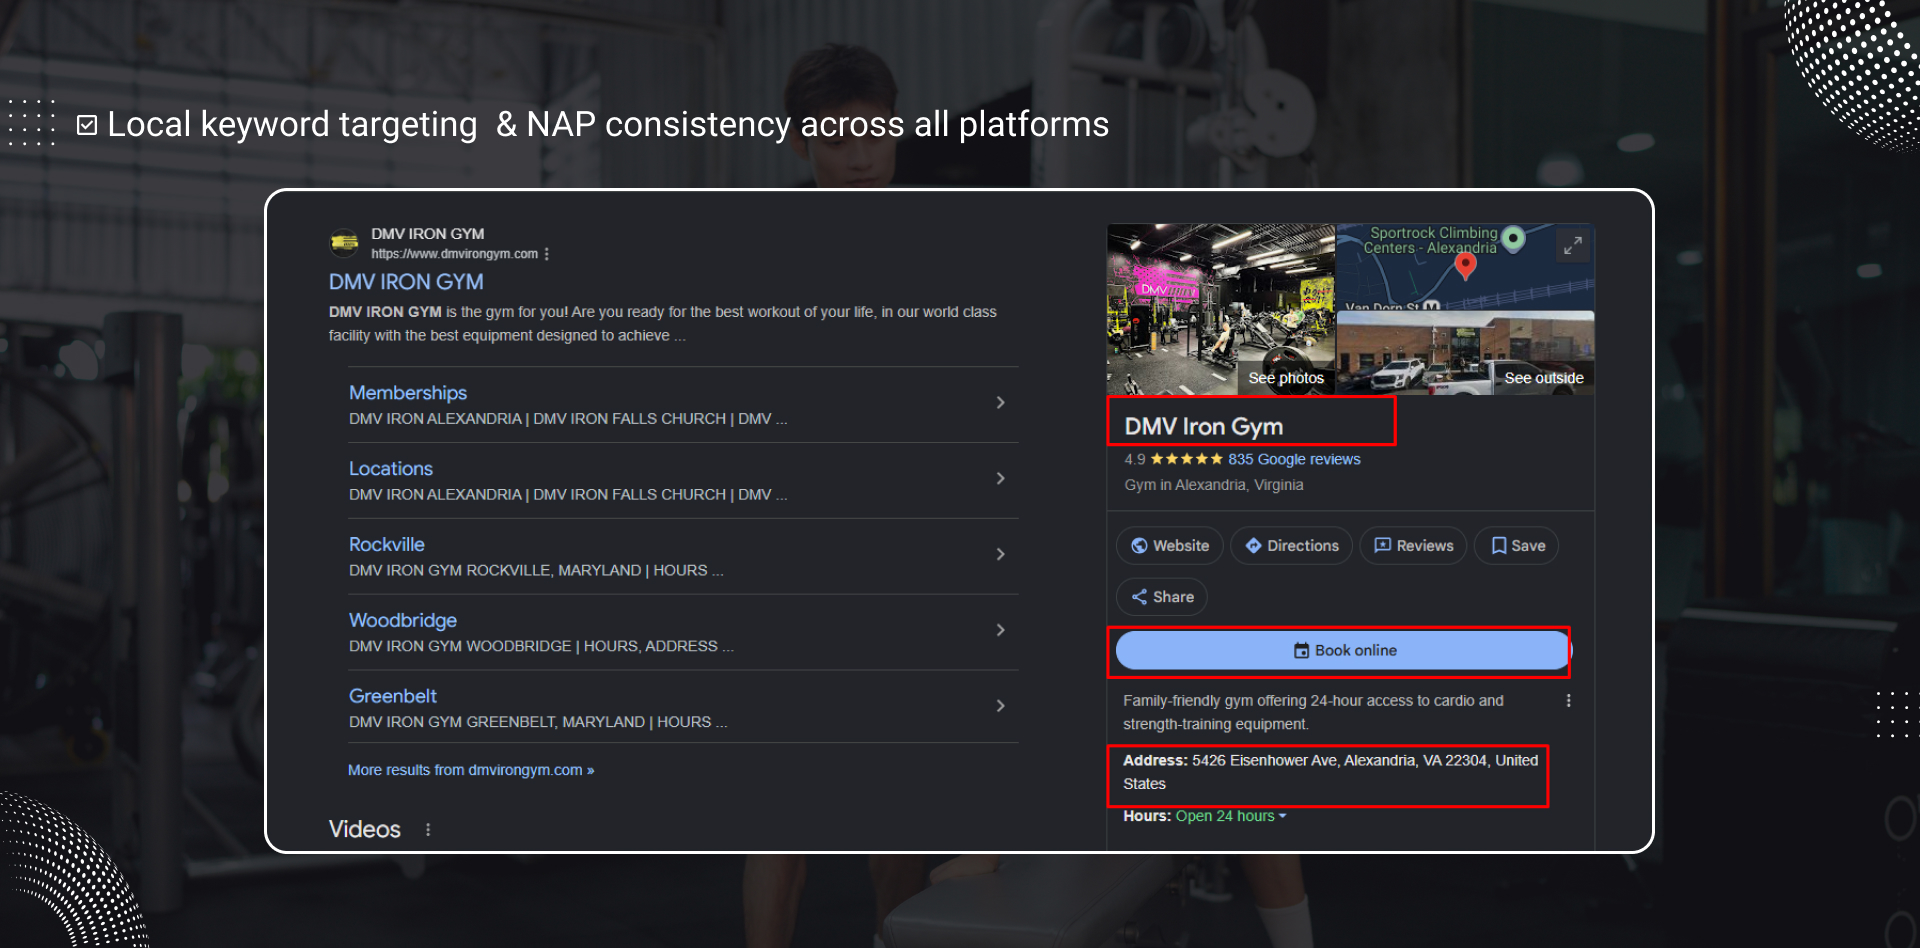1920x948 pixels.
Task: Open the Woodbridge sitelink
Action: click(403, 620)
